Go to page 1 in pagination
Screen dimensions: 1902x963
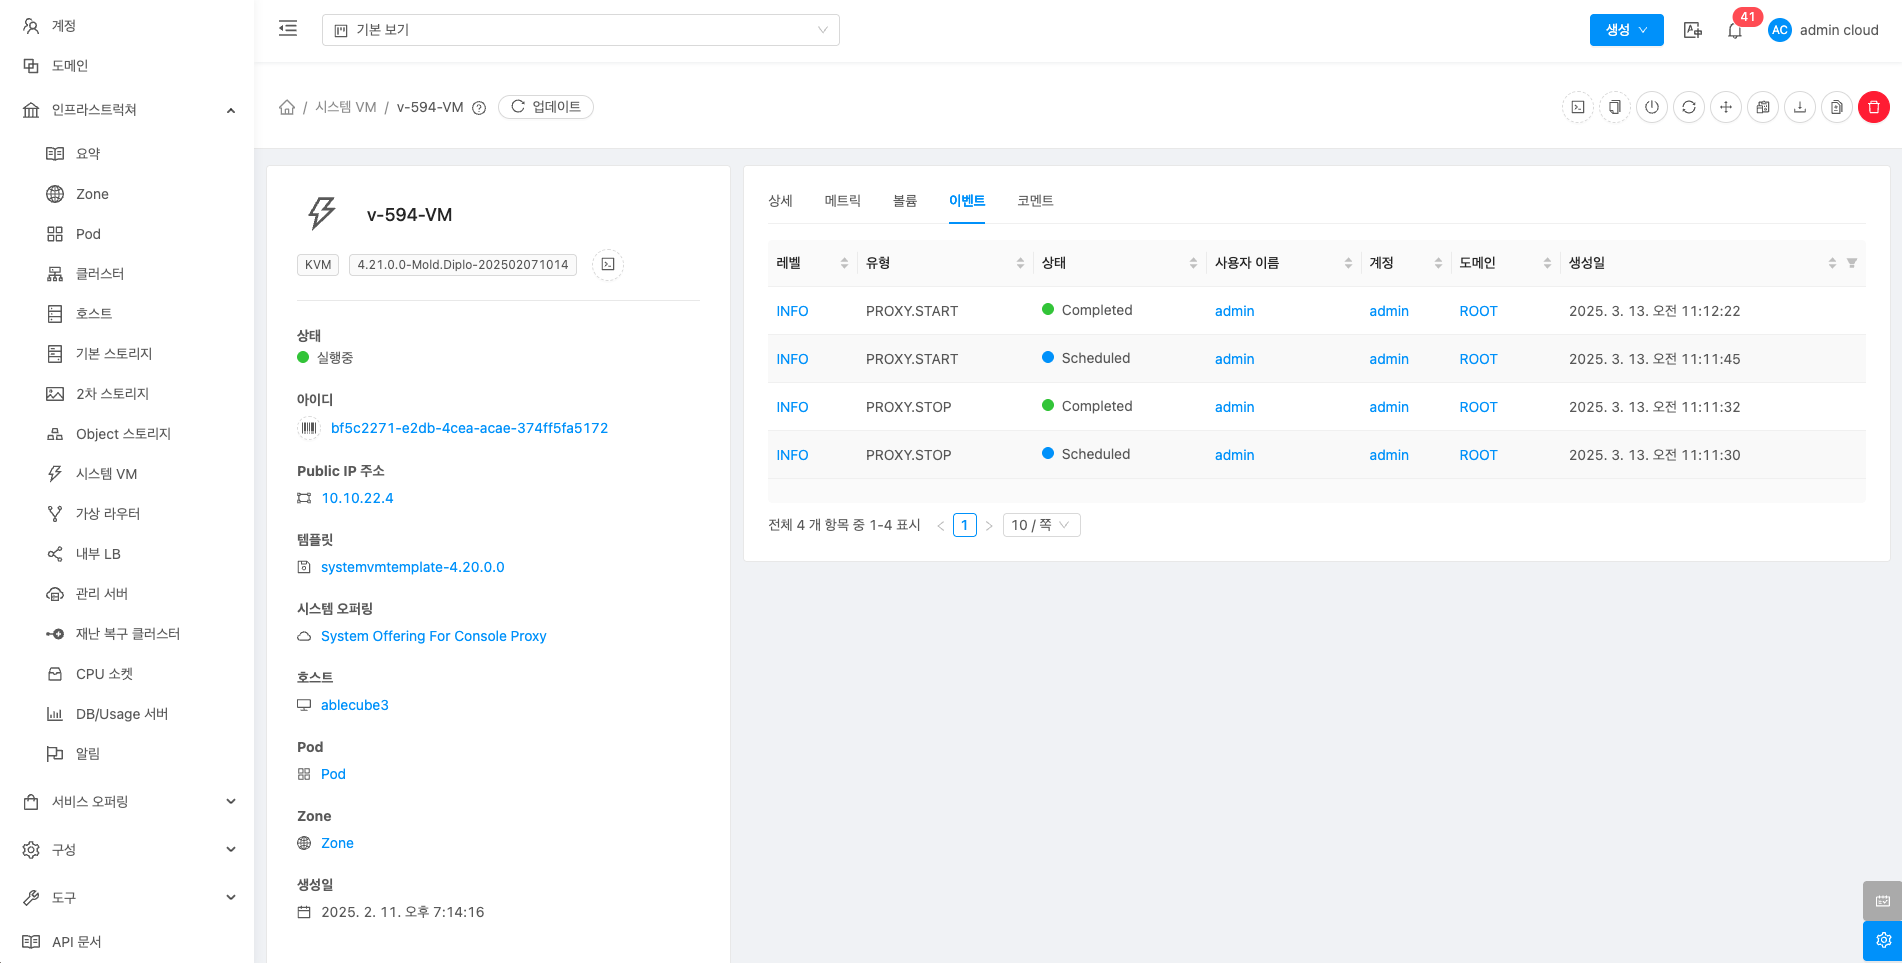click(964, 525)
